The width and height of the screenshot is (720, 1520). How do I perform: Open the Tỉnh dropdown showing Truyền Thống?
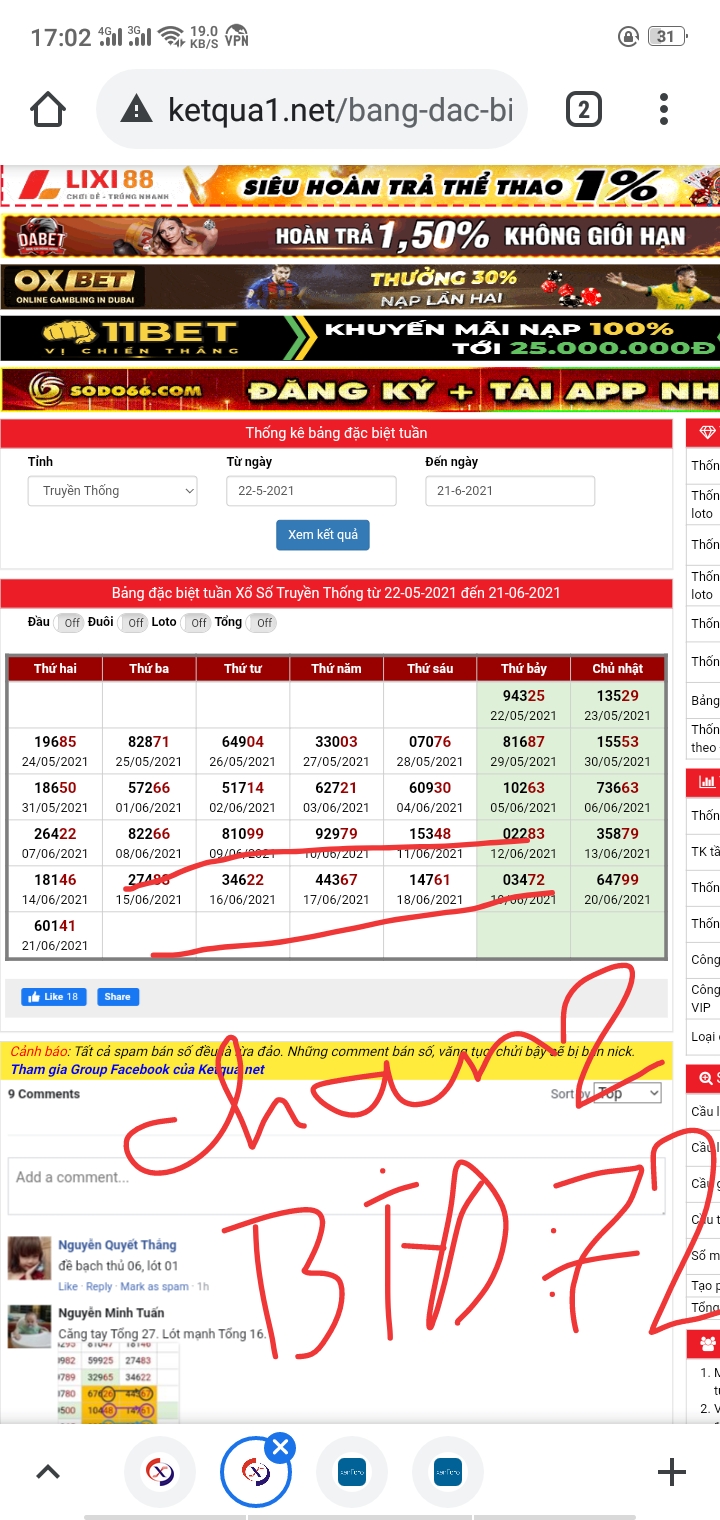[113, 491]
